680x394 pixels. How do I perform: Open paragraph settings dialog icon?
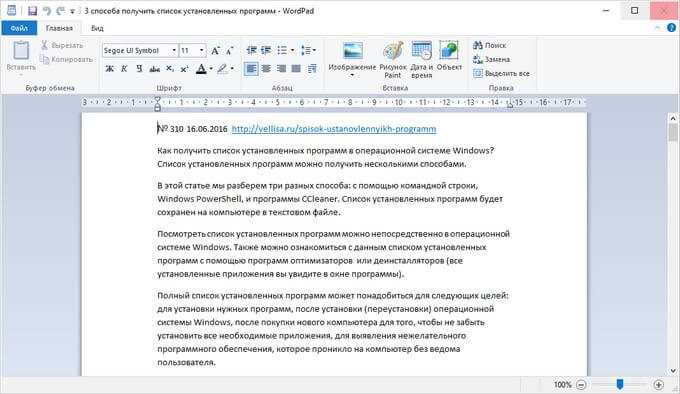(312, 68)
